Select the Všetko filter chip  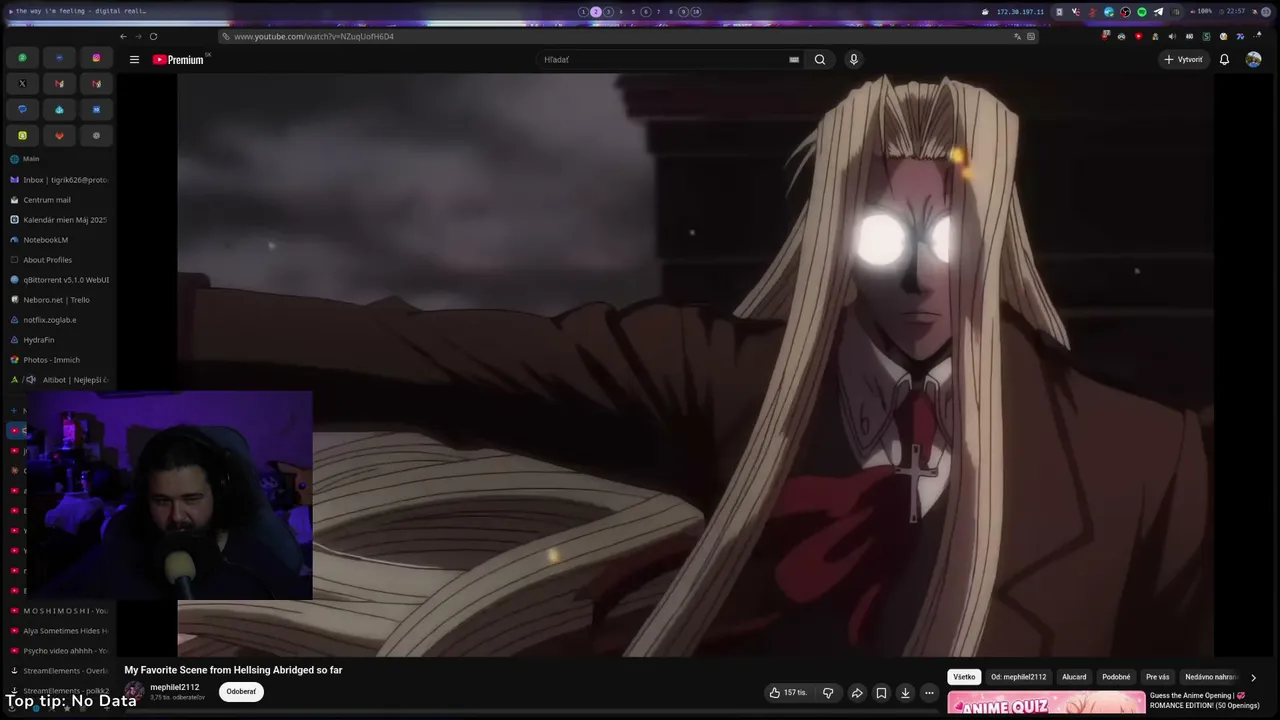click(x=964, y=677)
